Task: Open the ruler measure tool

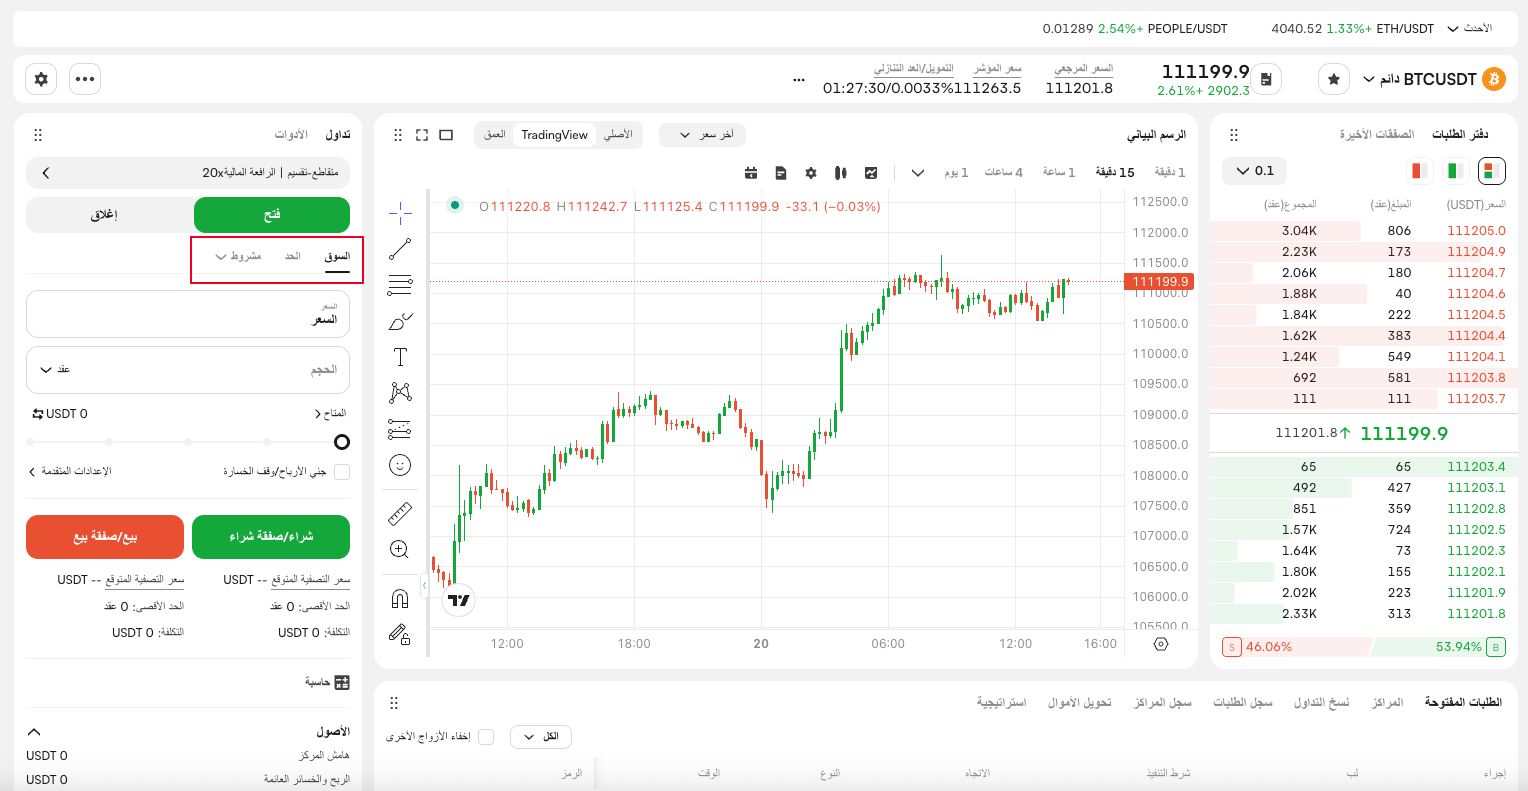Action: (x=400, y=514)
